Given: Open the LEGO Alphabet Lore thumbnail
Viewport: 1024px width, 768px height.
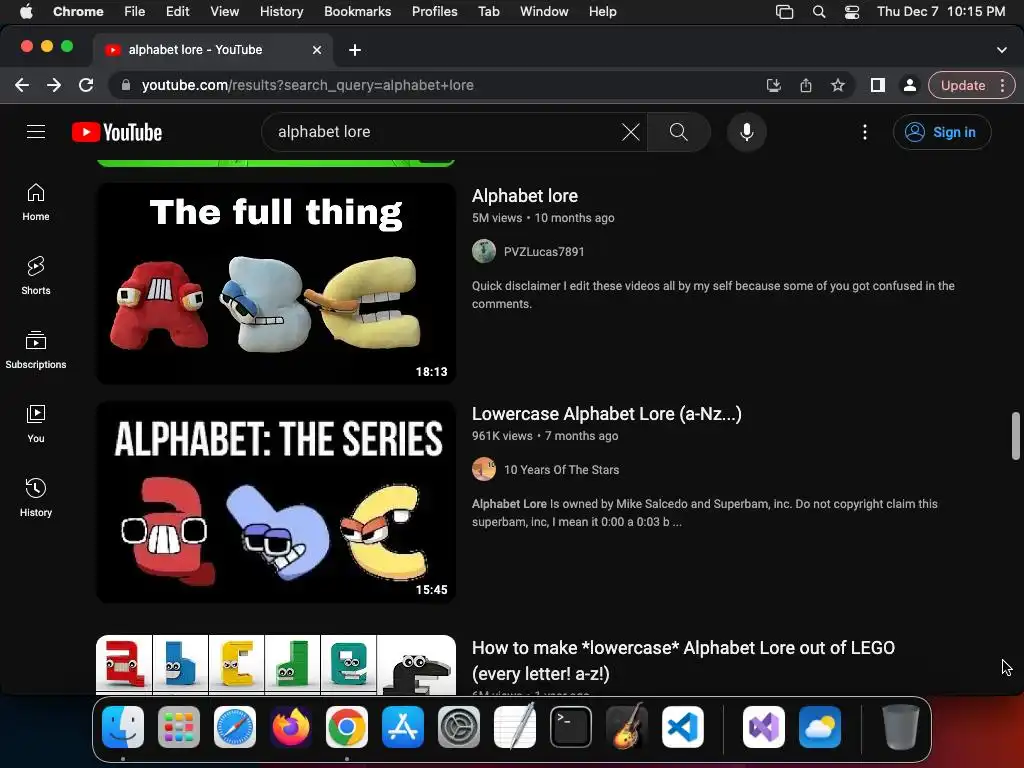Looking at the screenshot, I should 276,664.
